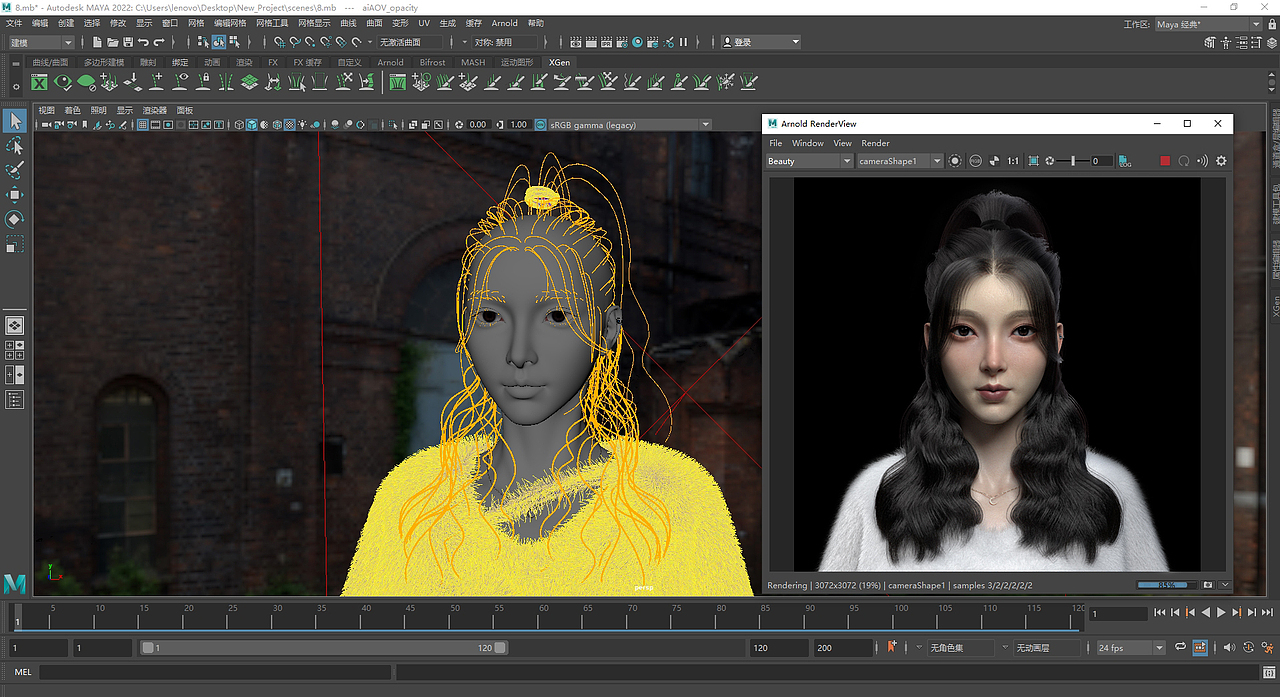Screen dimensions: 1280x697
Task: Toggle the playback loop button
Action: pos(1181,647)
